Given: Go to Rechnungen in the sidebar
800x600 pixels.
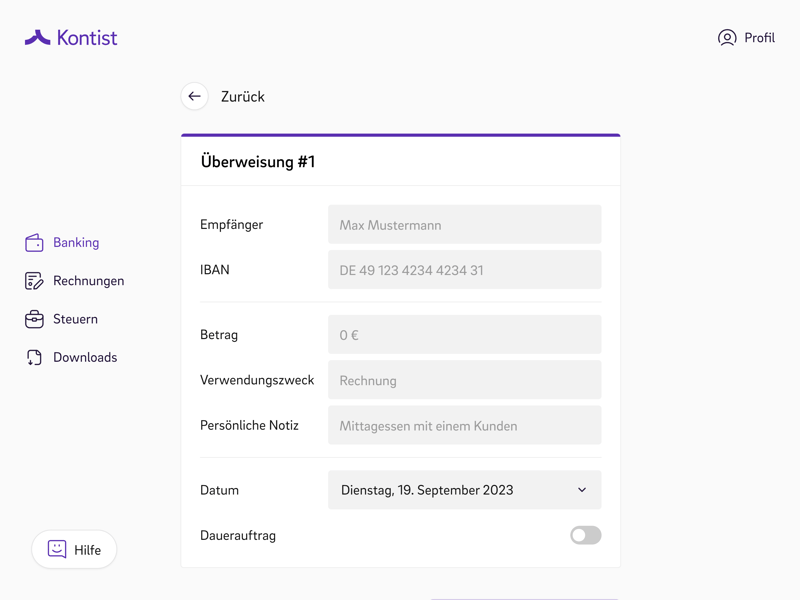Looking at the screenshot, I should [x=88, y=281].
